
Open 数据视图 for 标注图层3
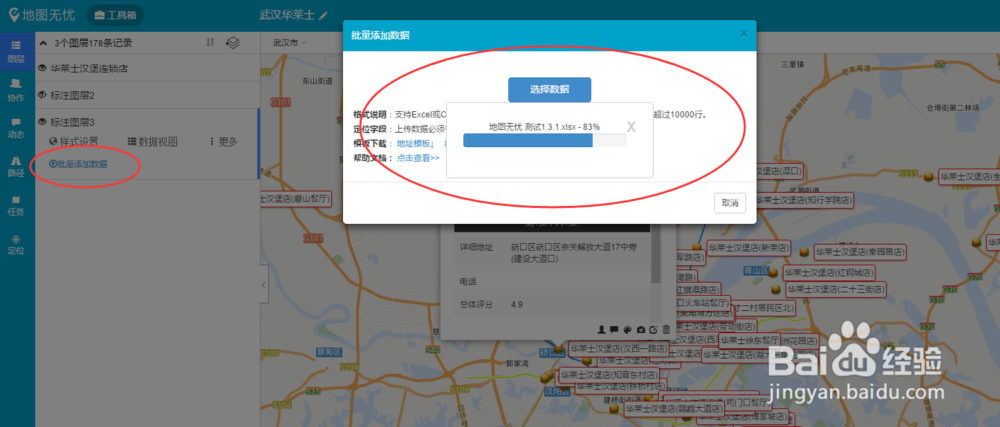tap(152, 141)
